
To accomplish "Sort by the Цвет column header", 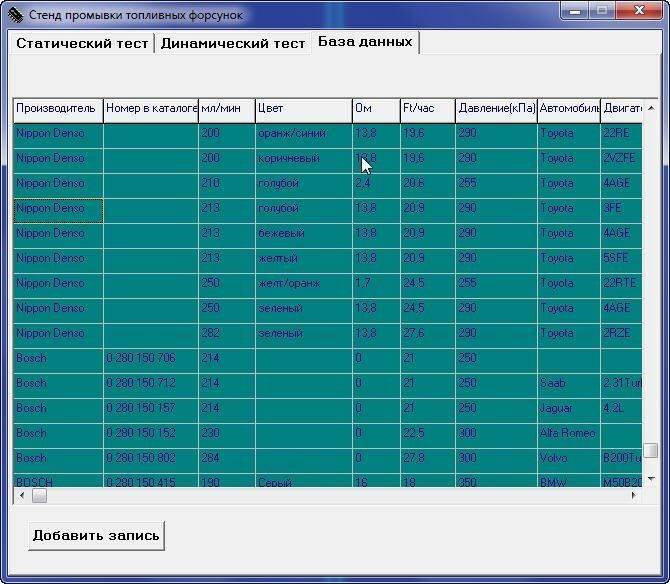I will [x=302, y=108].
